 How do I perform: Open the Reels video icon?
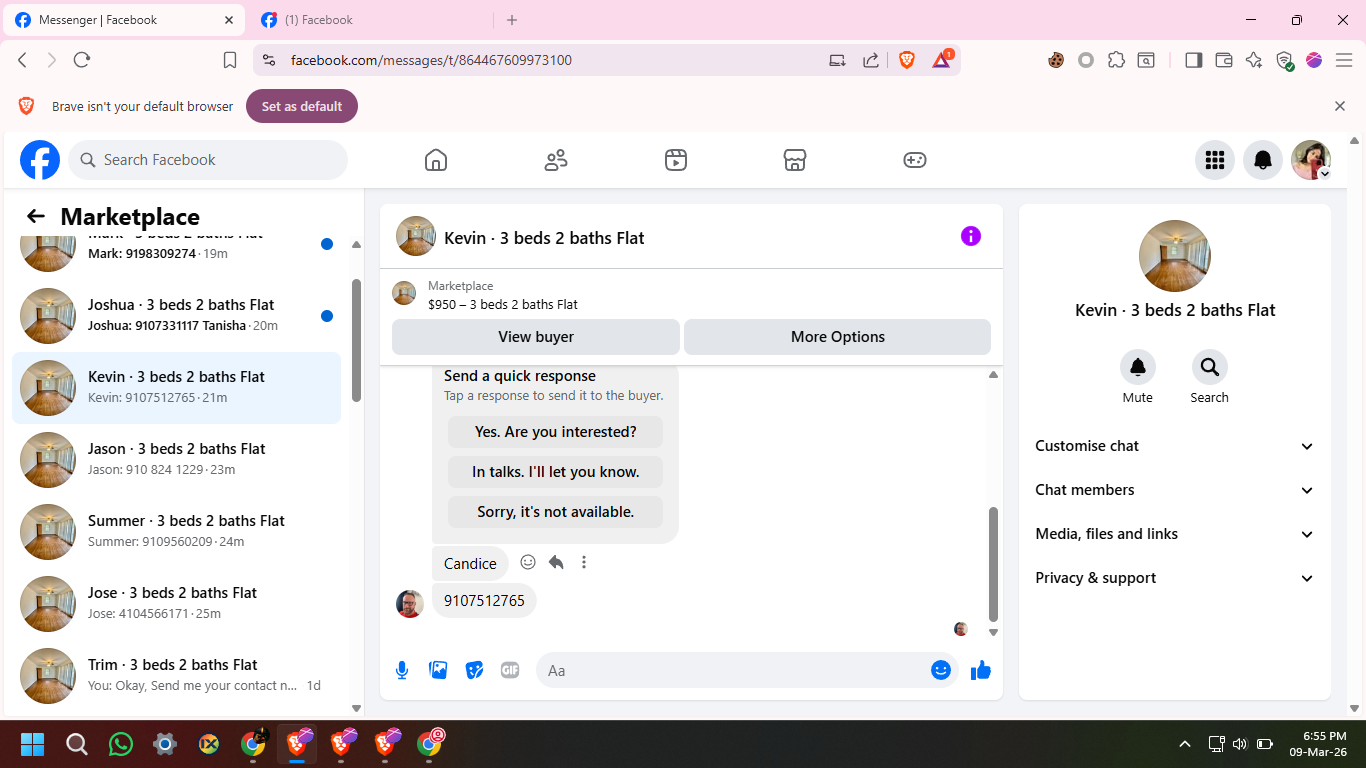(676, 160)
